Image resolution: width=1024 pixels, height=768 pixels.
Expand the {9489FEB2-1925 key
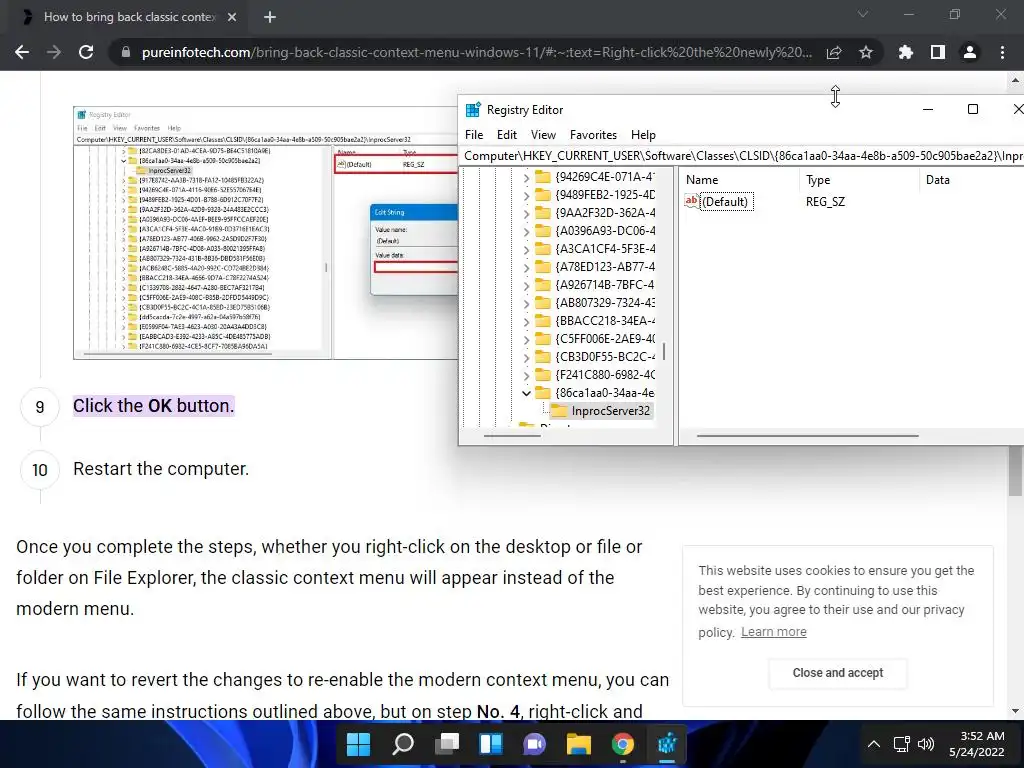(526, 195)
